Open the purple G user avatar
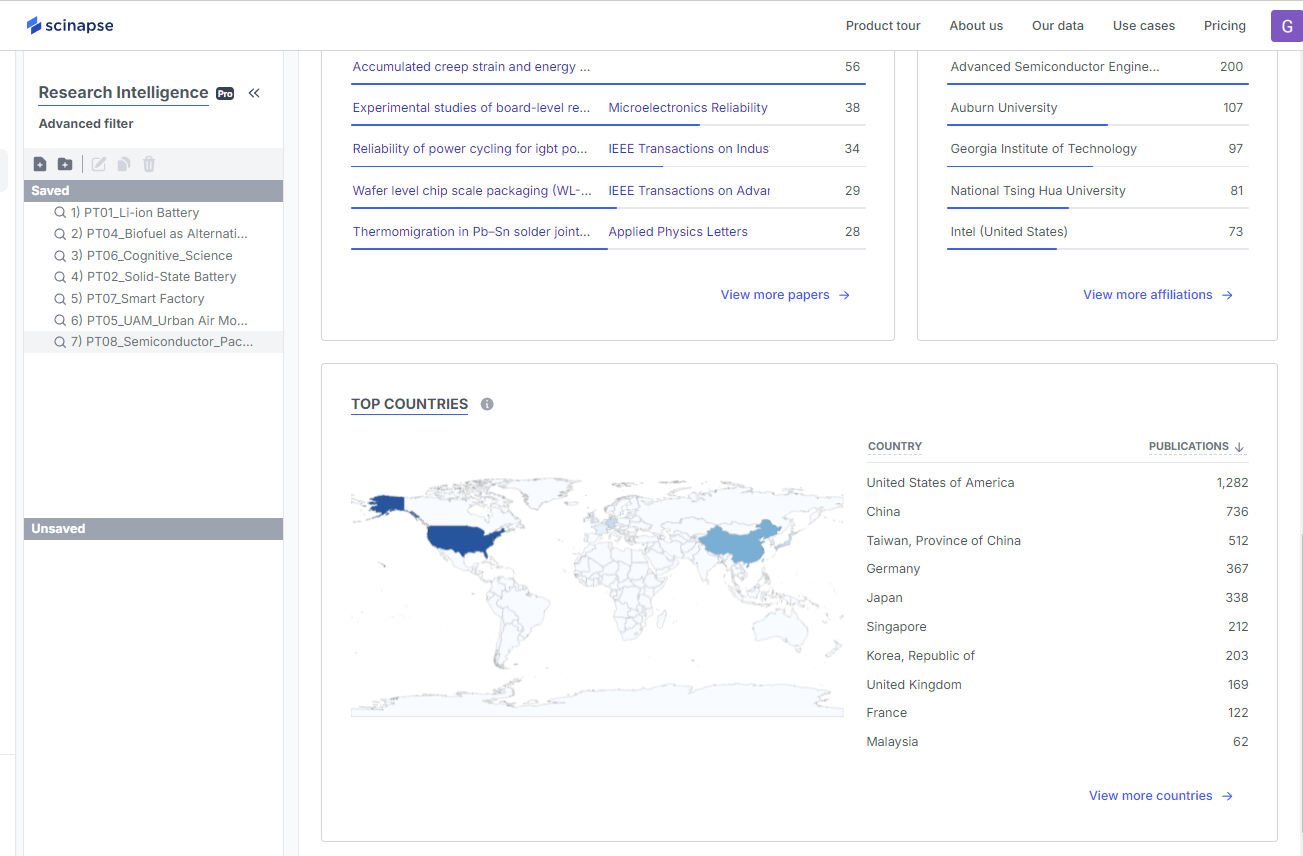Screen dimensions: 1303x856 tap(1286, 26)
